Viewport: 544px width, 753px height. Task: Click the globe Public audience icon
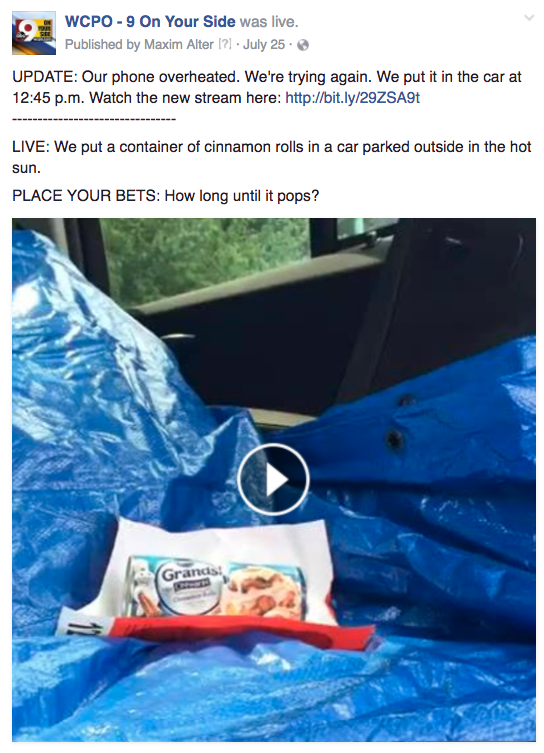click(303, 45)
